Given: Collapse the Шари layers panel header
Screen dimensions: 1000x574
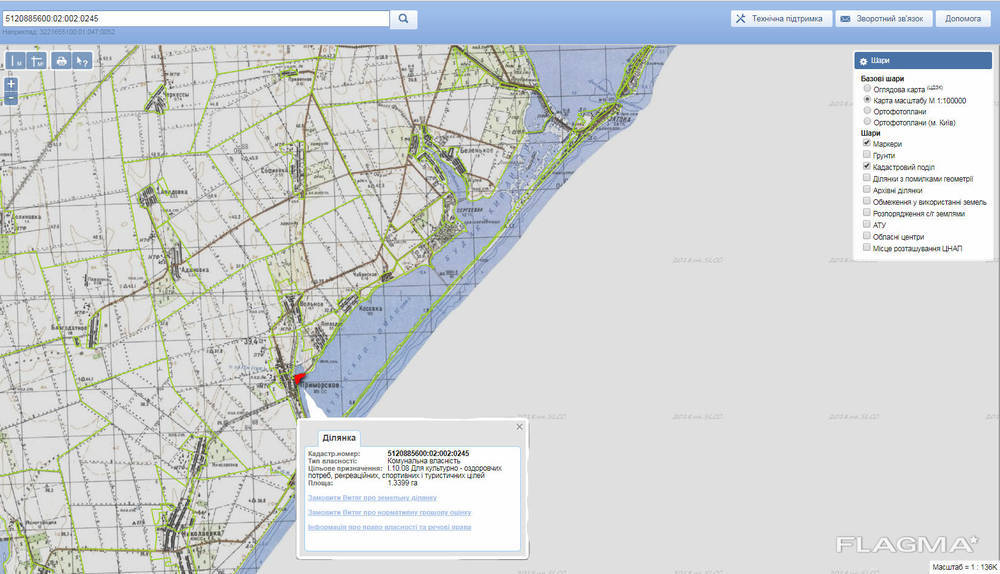Looking at the screenshot, I should [x=920, y=61].
